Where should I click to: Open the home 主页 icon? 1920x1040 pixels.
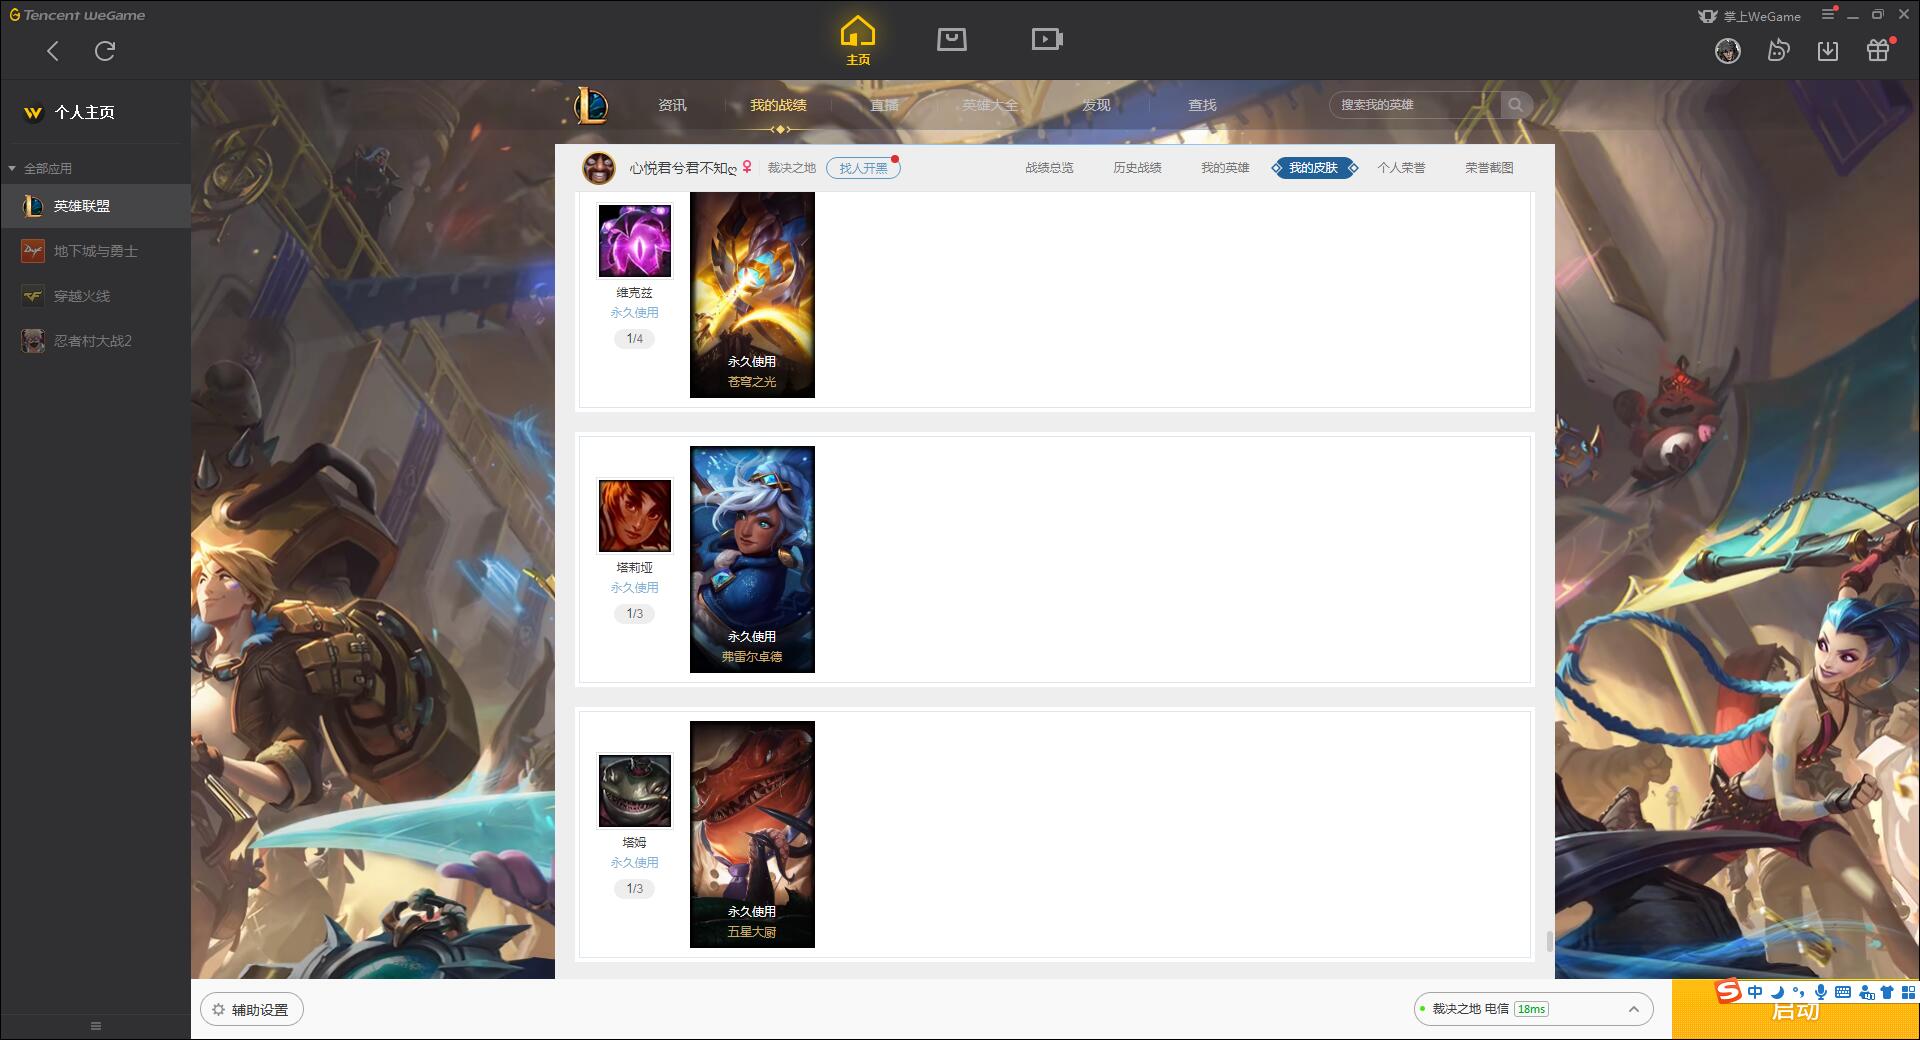(x=857, y=40)
